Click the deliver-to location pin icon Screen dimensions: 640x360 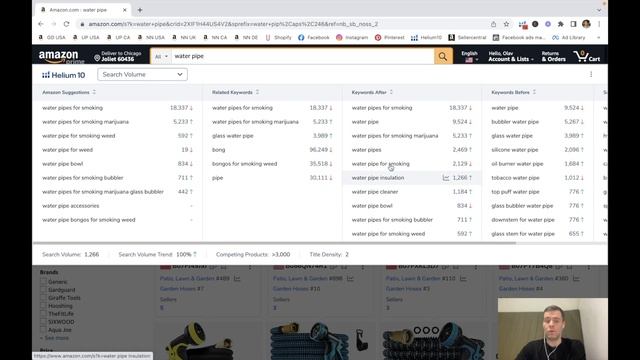[97, 58]
